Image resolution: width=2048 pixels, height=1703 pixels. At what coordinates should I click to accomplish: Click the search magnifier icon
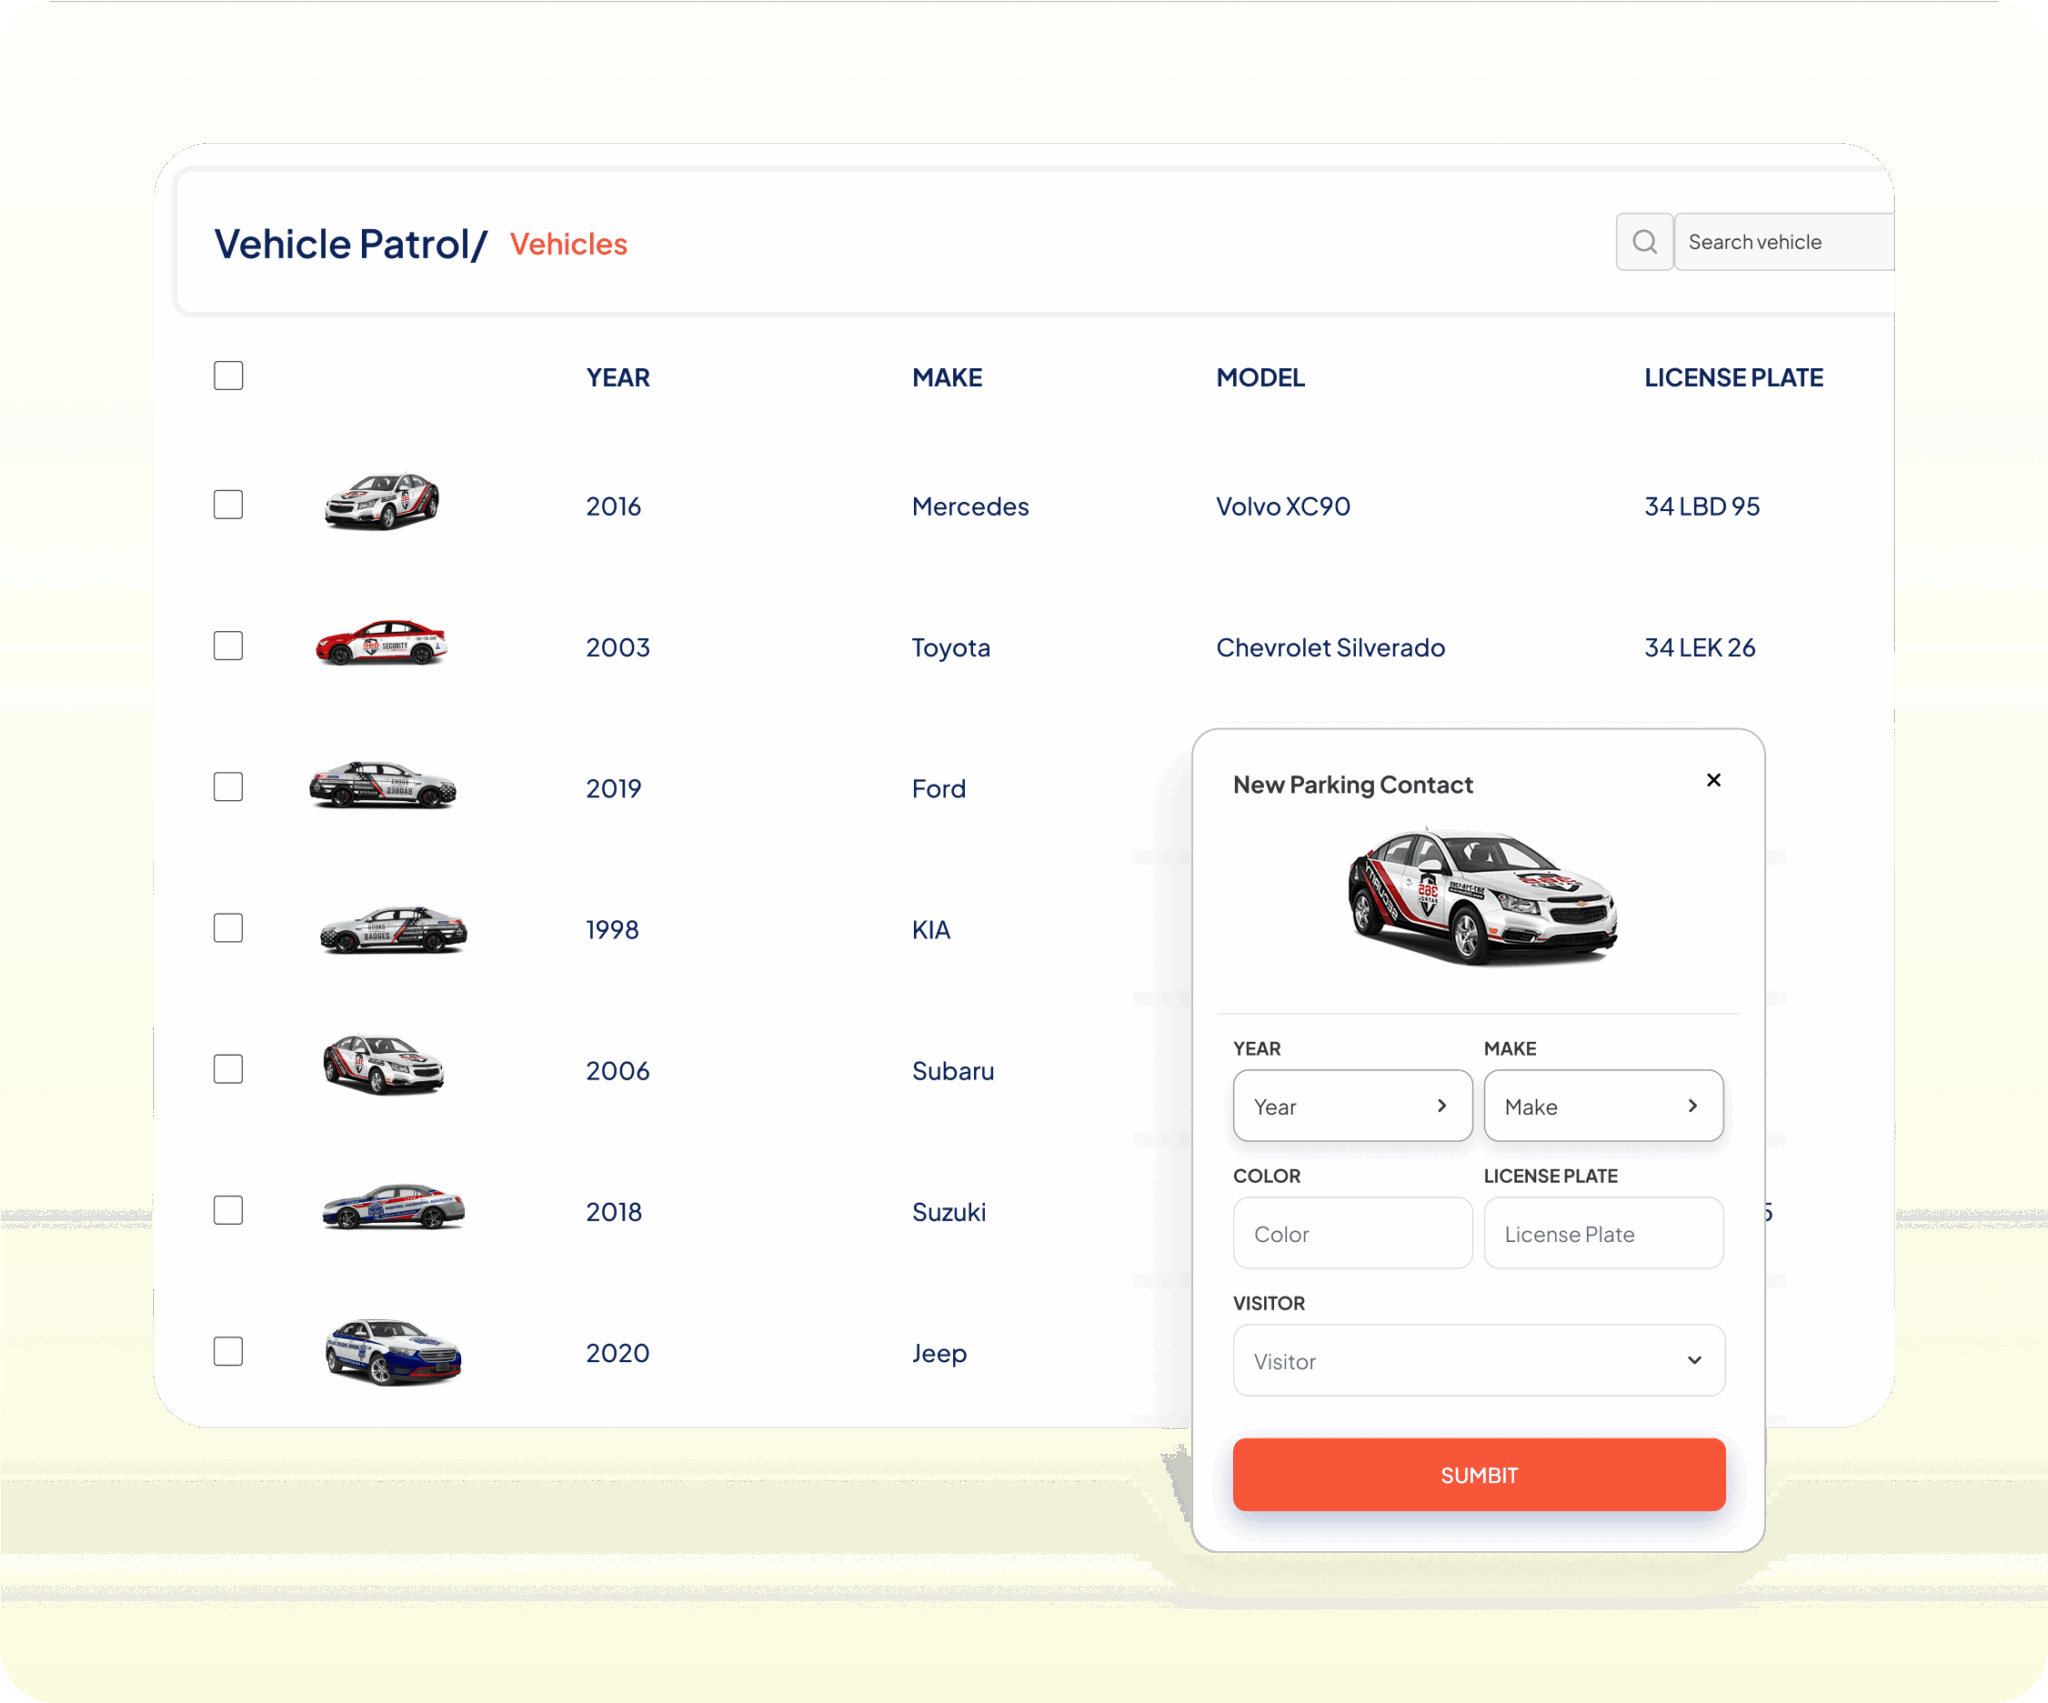[1644, 242]
